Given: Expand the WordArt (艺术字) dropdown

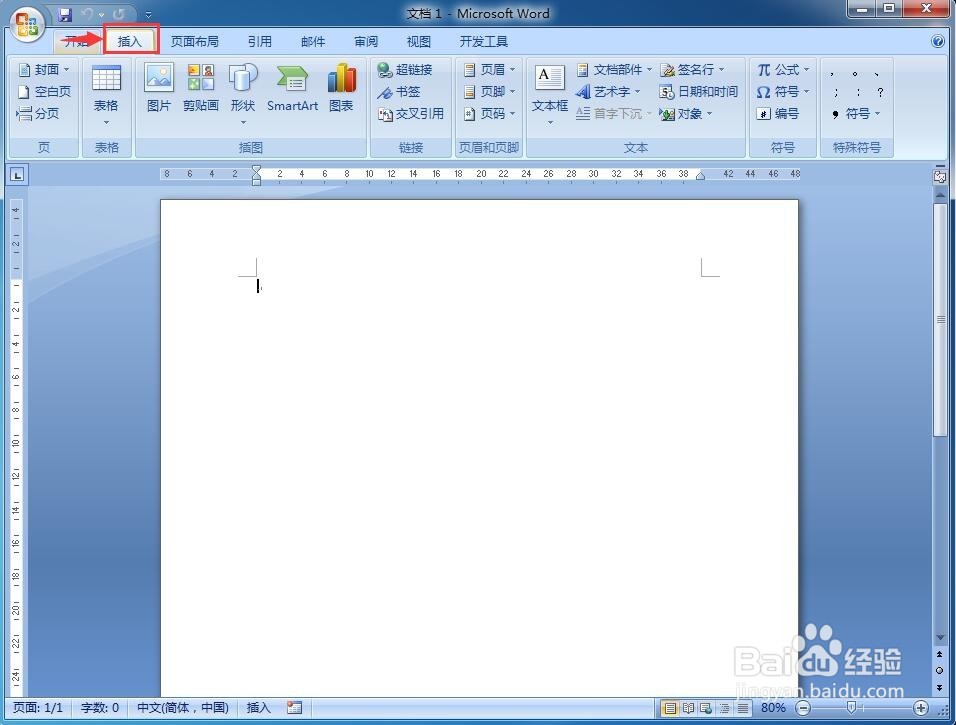Looking at the screenshot, I should click(638, 92).
